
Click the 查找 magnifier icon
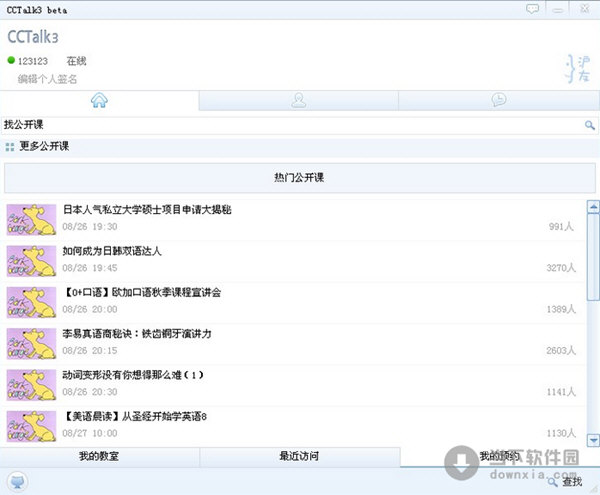[552, 482]
